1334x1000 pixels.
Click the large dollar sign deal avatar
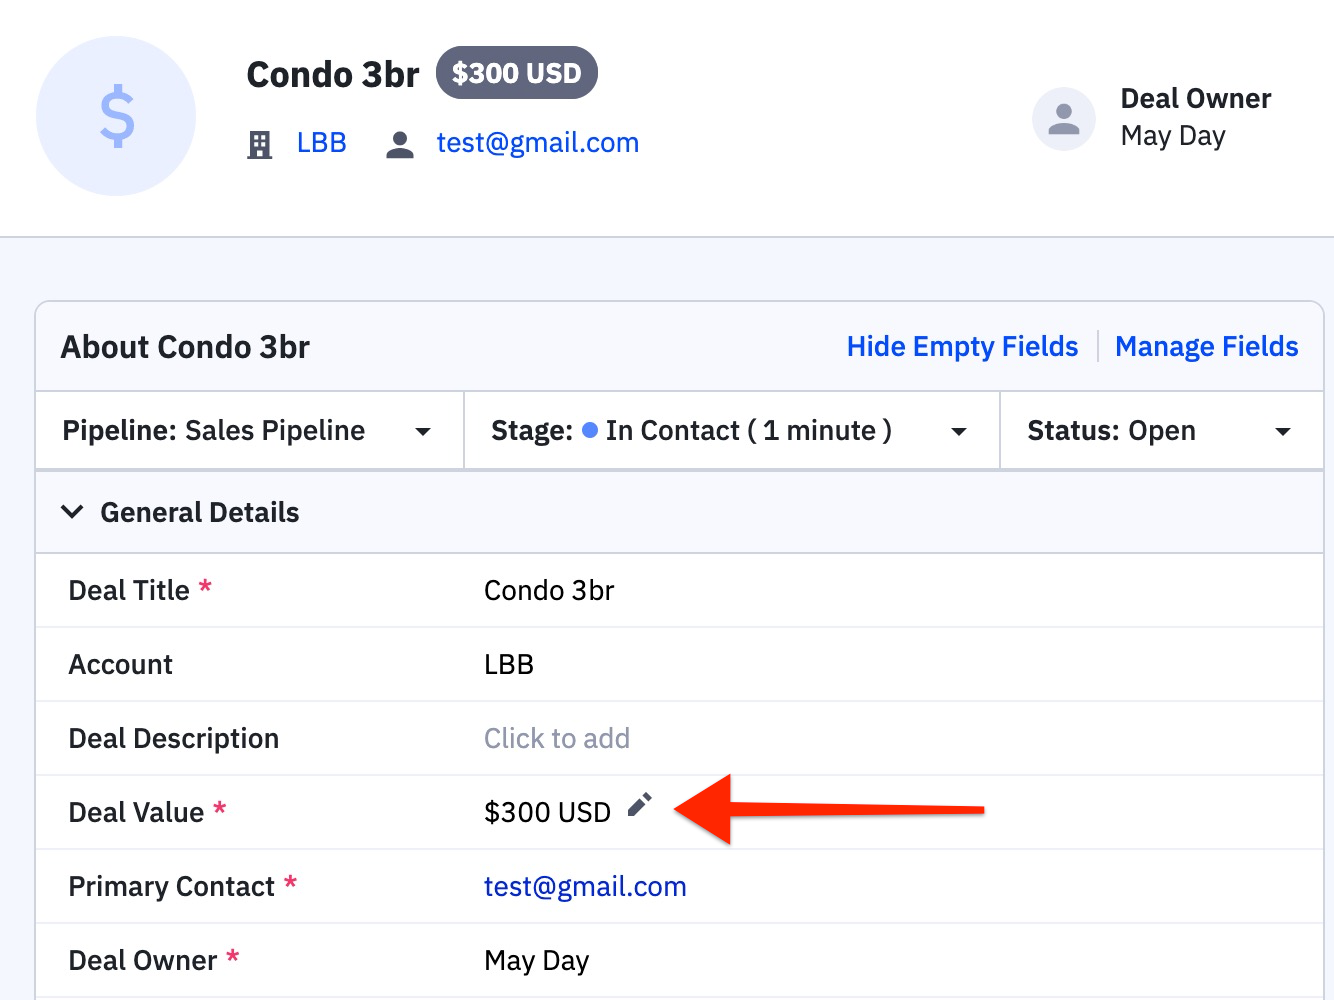point(116,116)
